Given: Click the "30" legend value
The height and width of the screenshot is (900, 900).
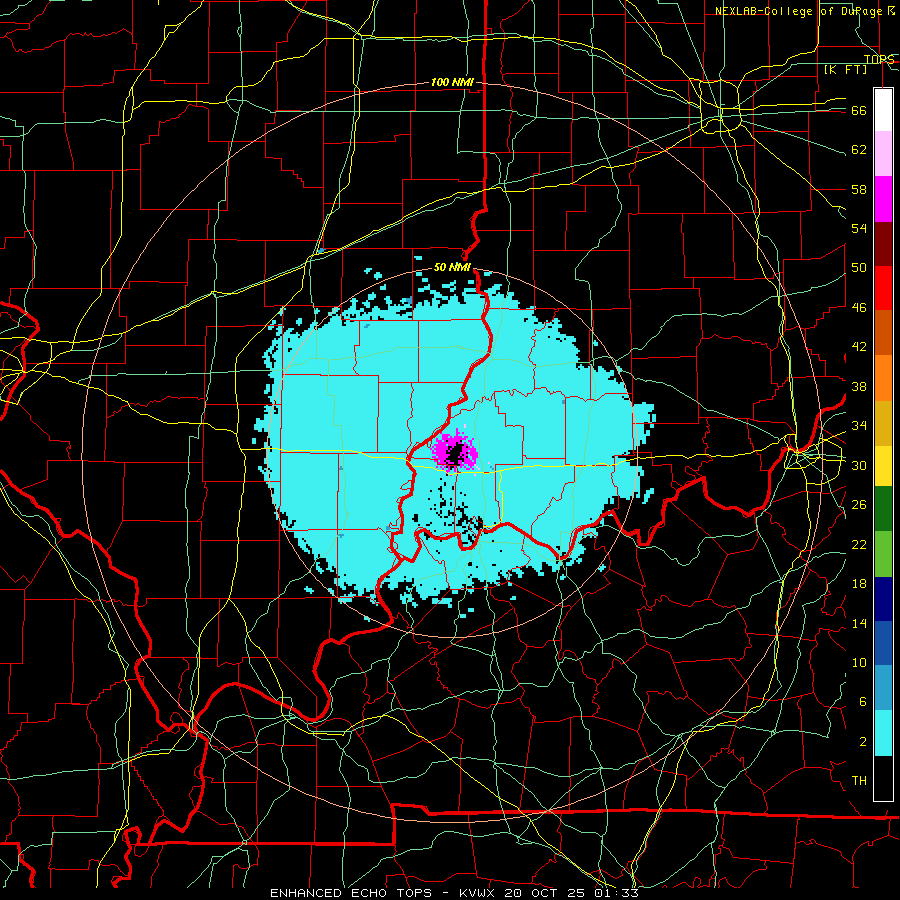Looking at the screenshot, I should click(x=859, y=465).
